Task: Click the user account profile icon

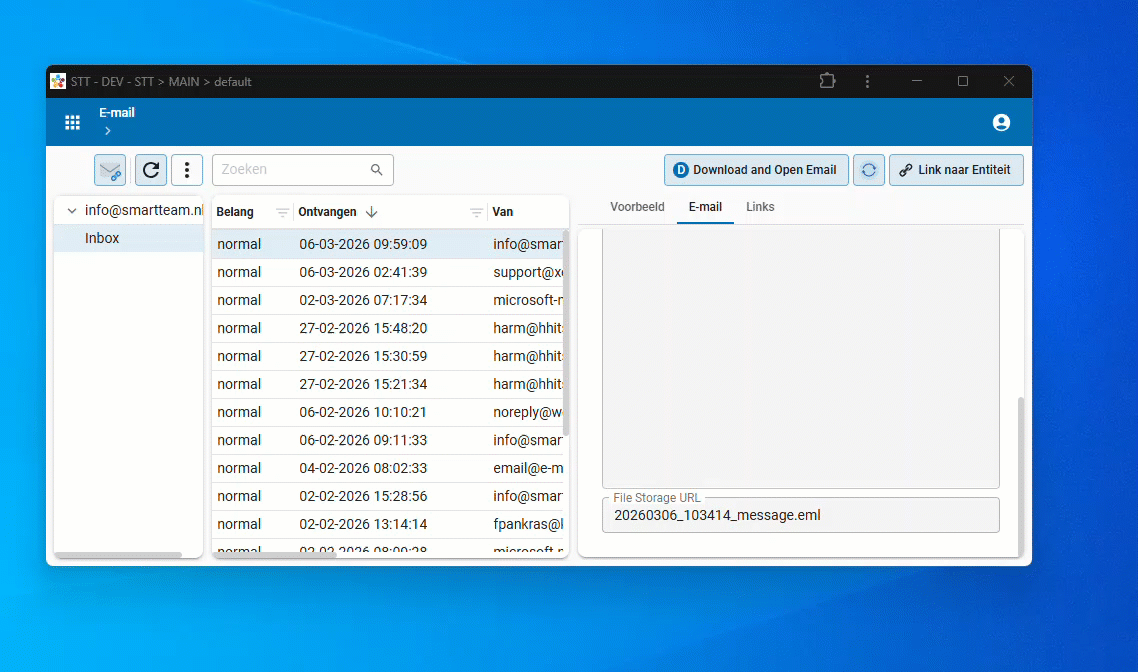Action: [x=1001, y=122]
